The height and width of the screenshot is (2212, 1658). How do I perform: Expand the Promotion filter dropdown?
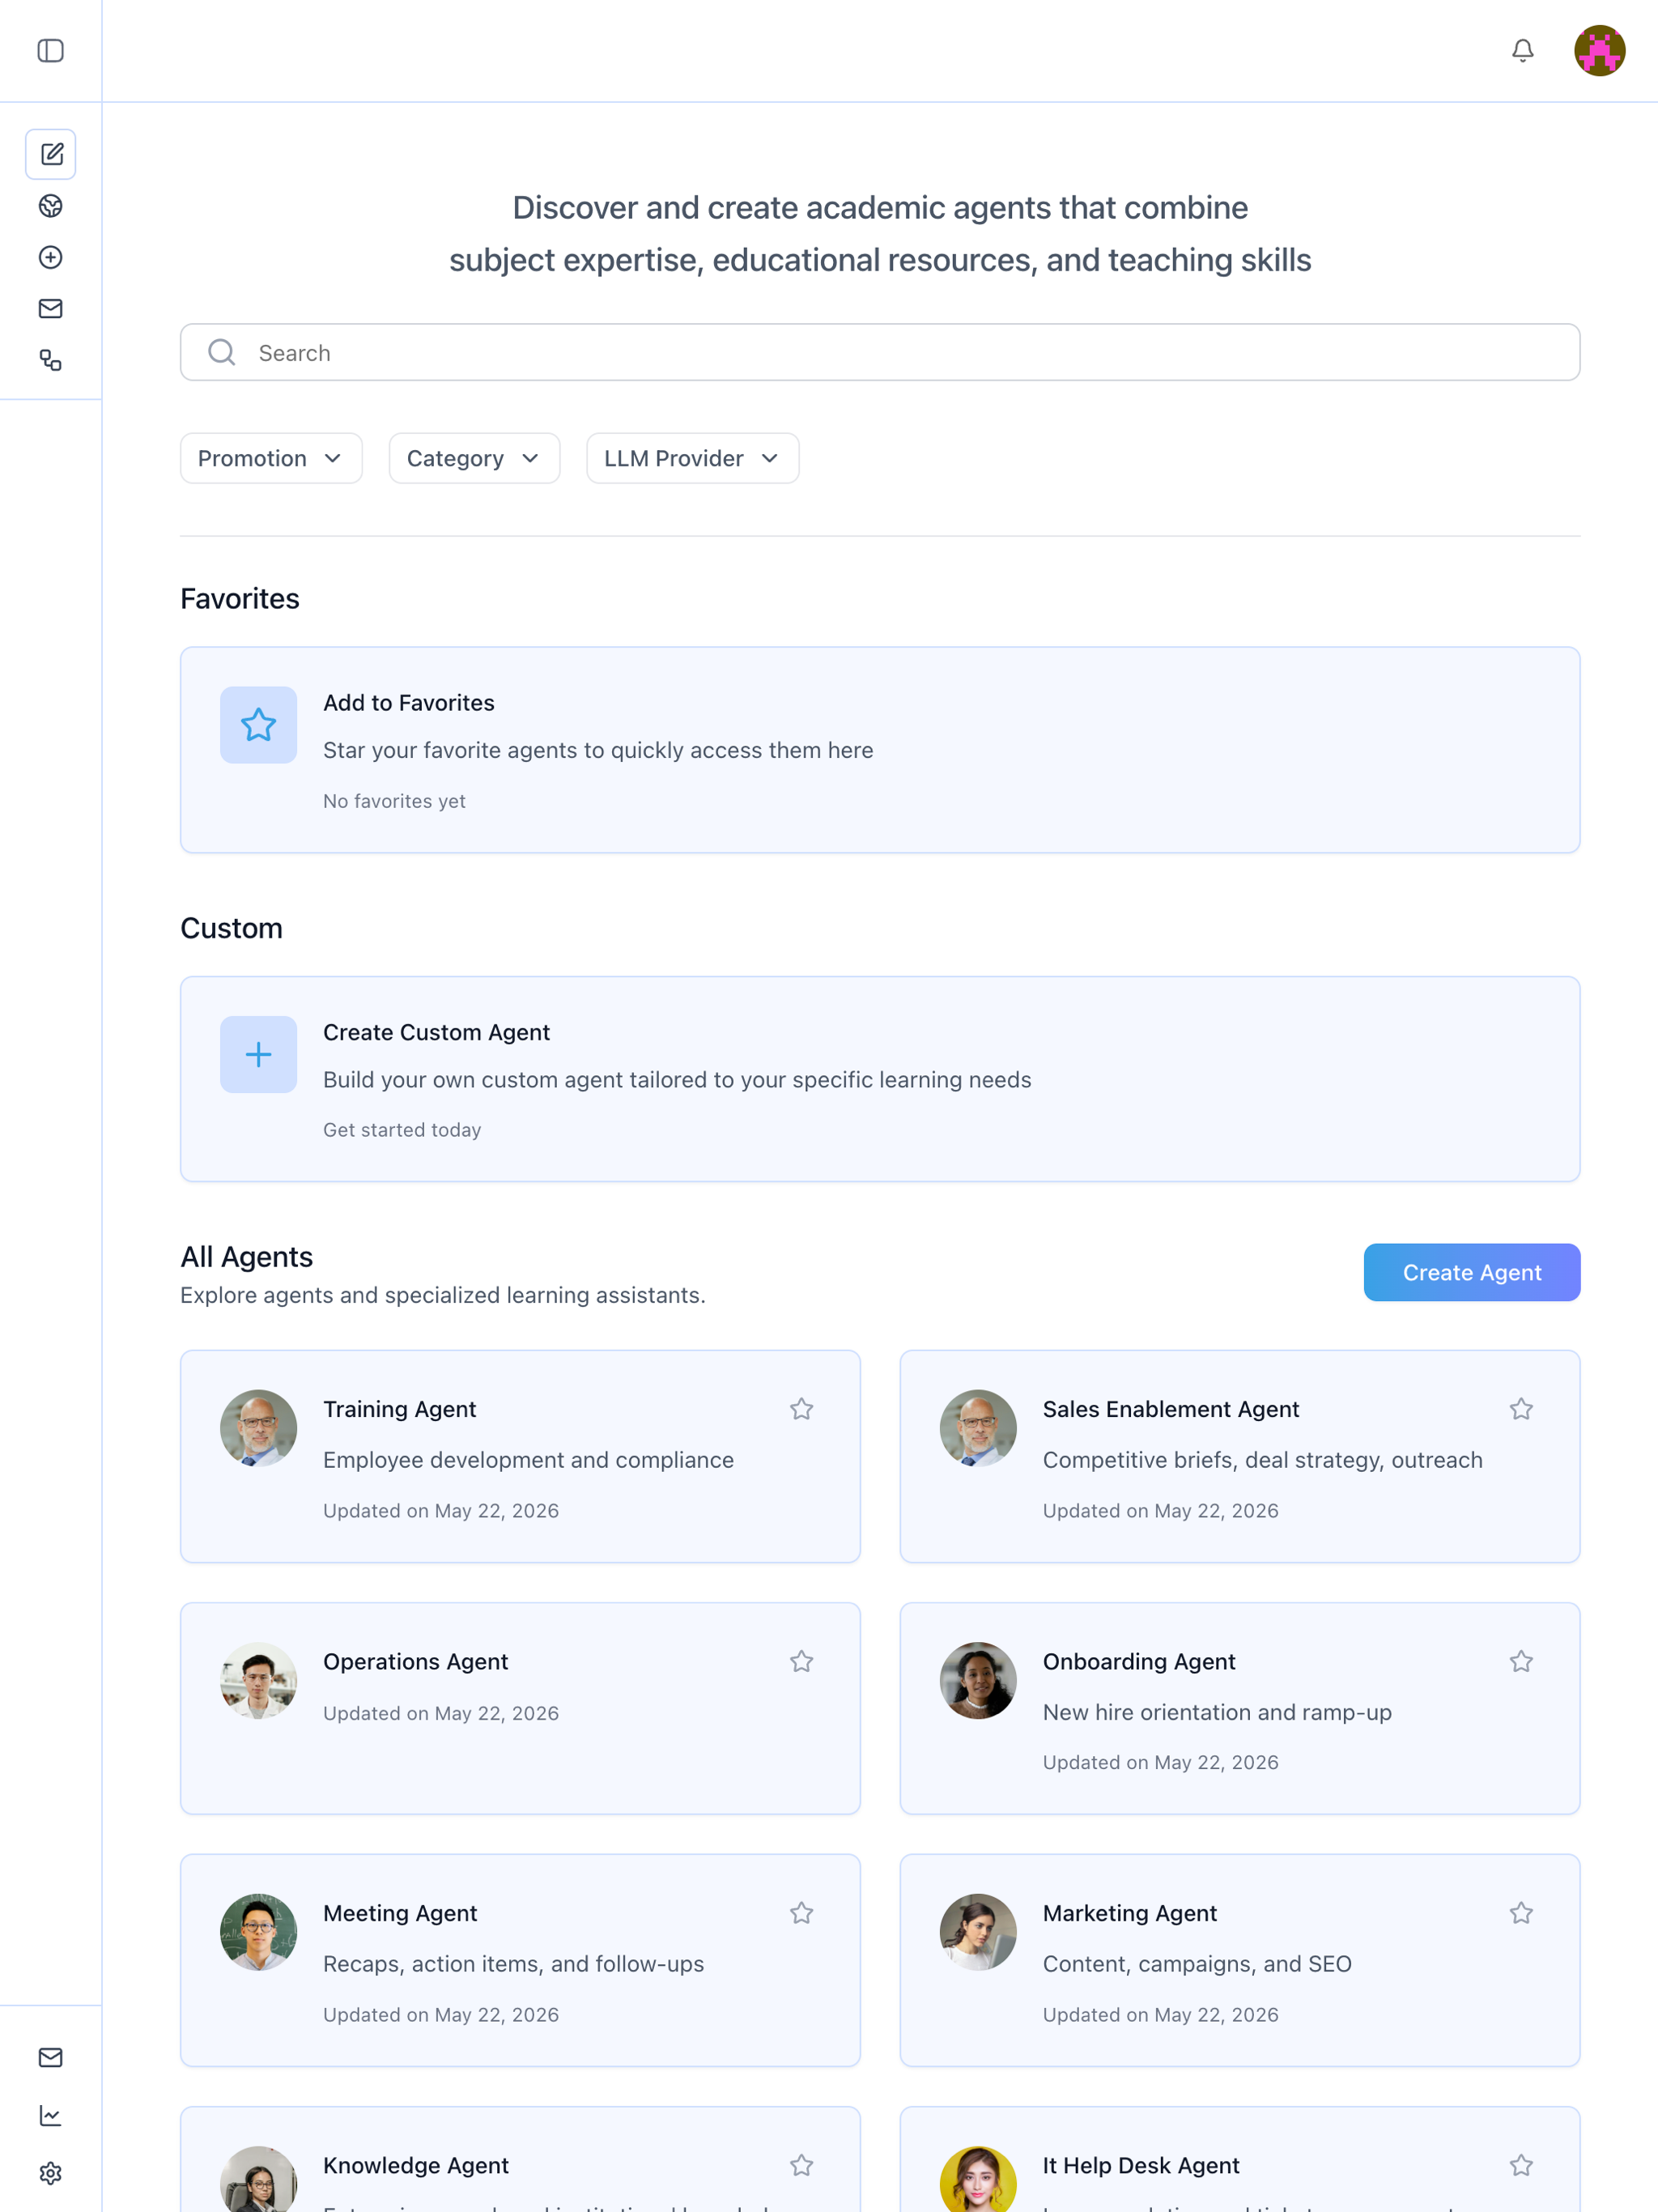[271, 458]
